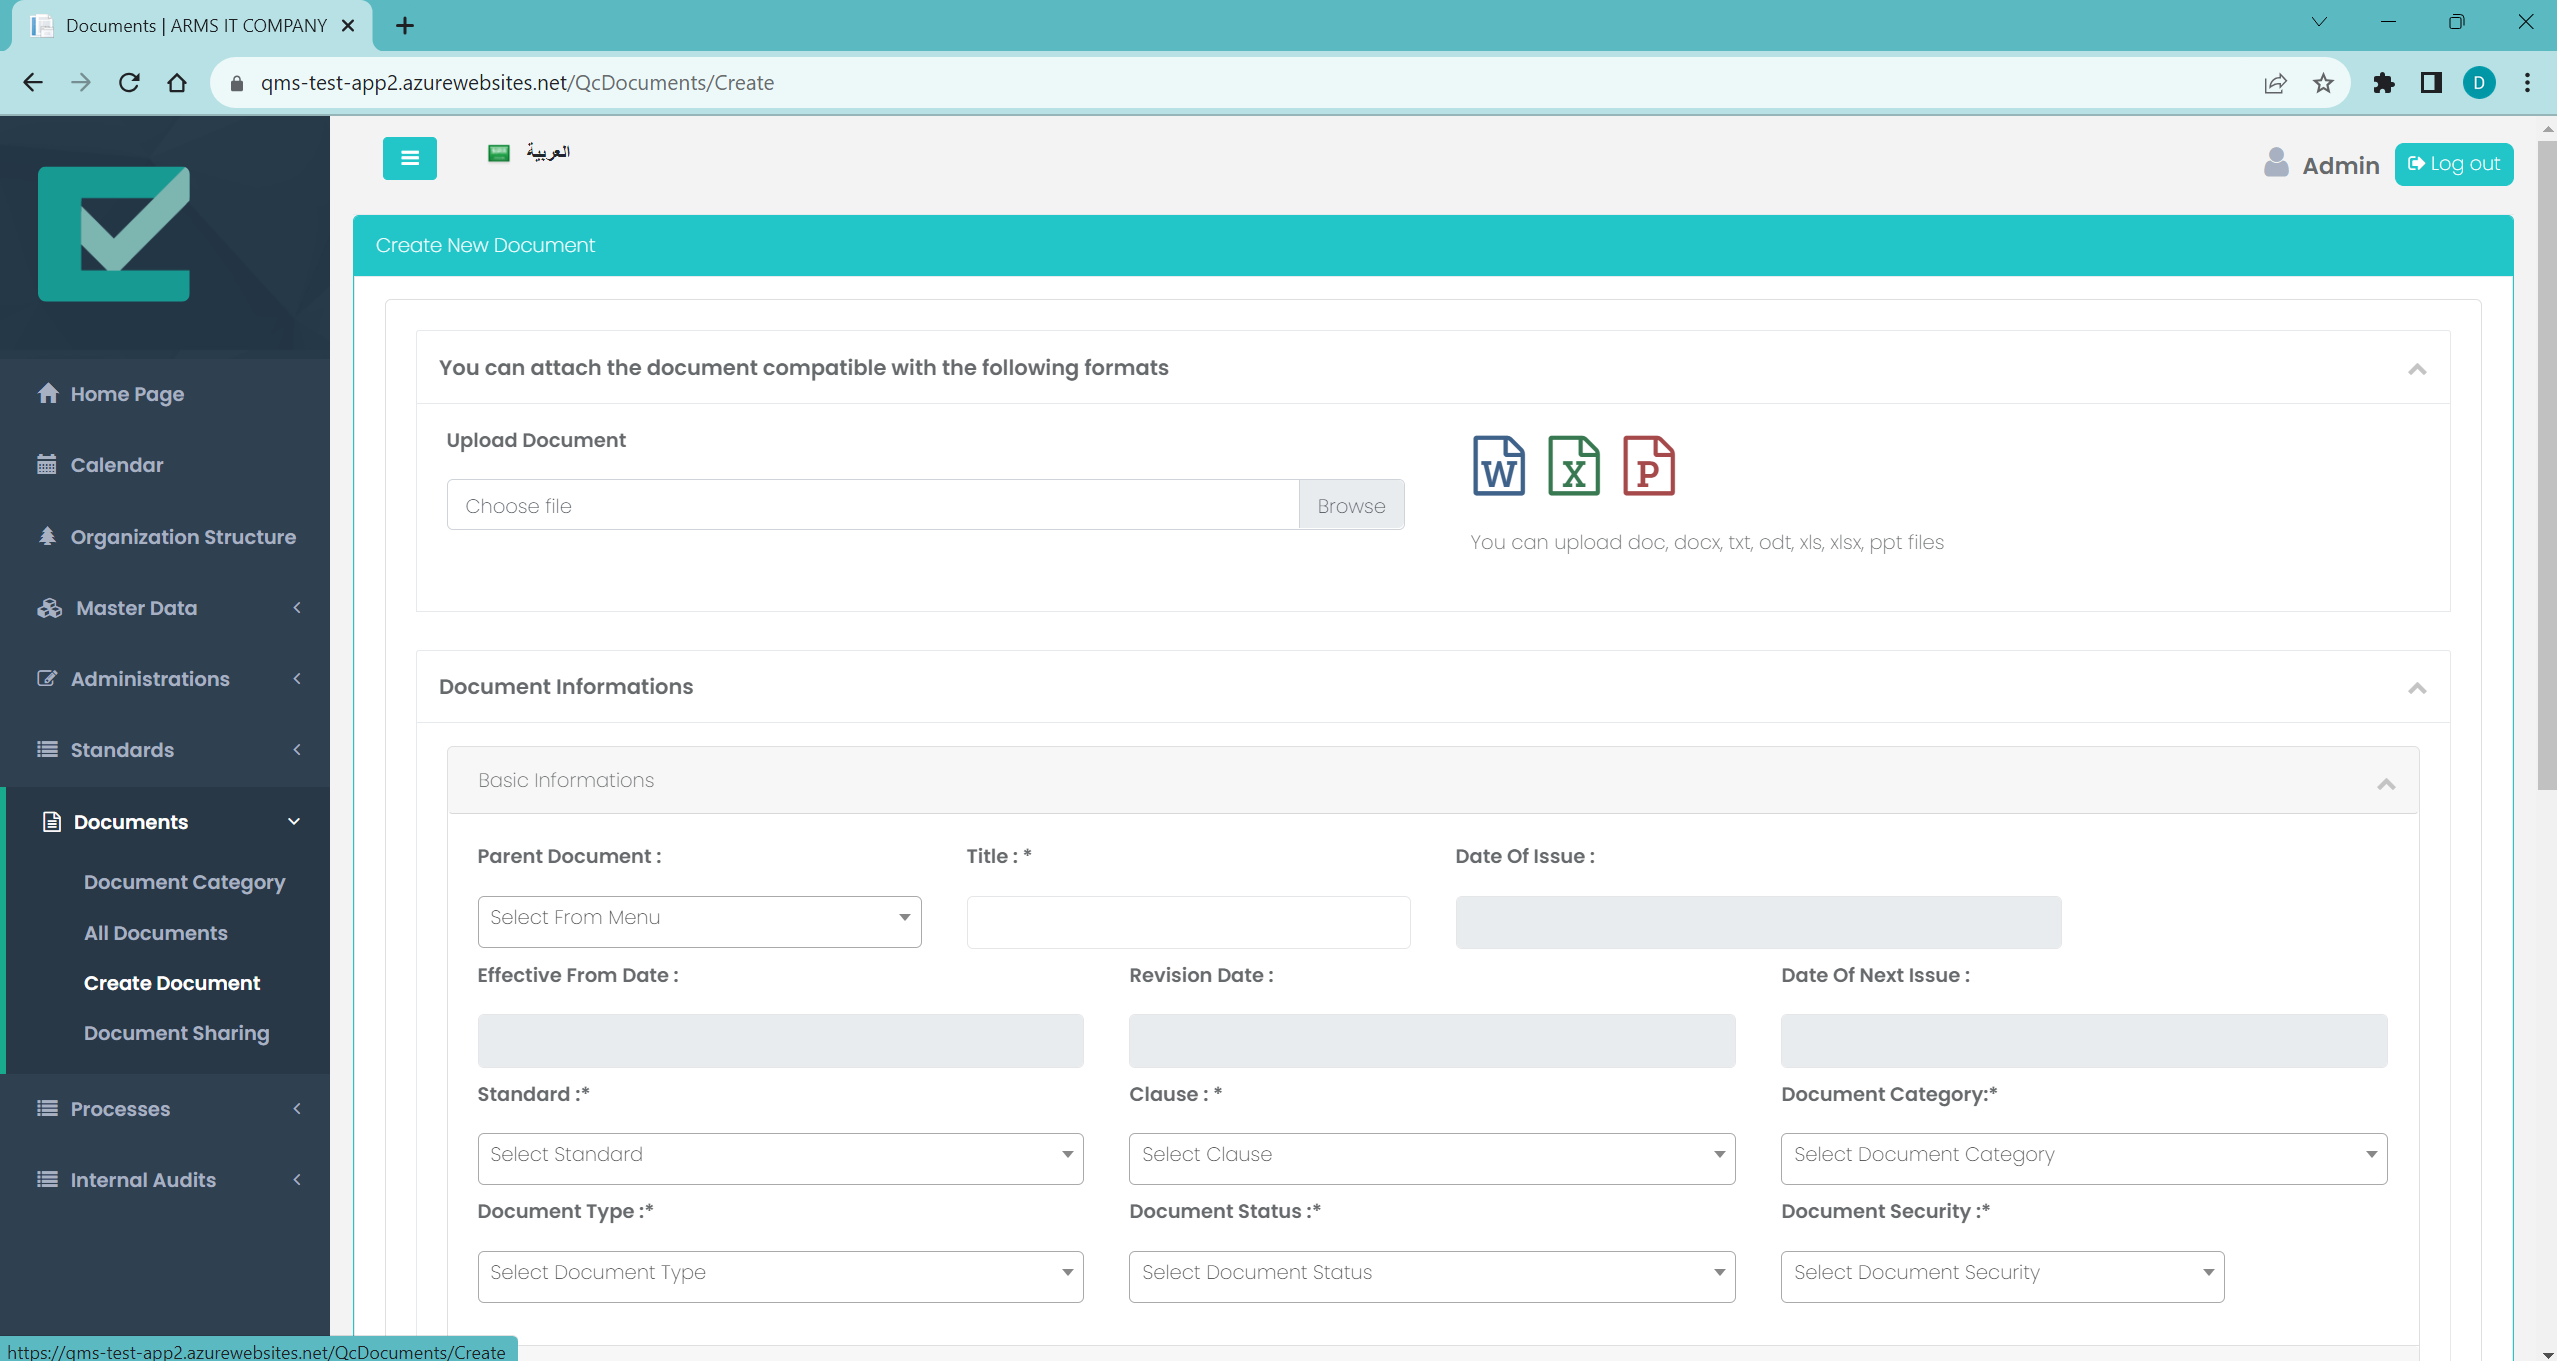The image size is (2557, 1361).
Task: Expand Master Data submenu
Action: coord(297,608)
